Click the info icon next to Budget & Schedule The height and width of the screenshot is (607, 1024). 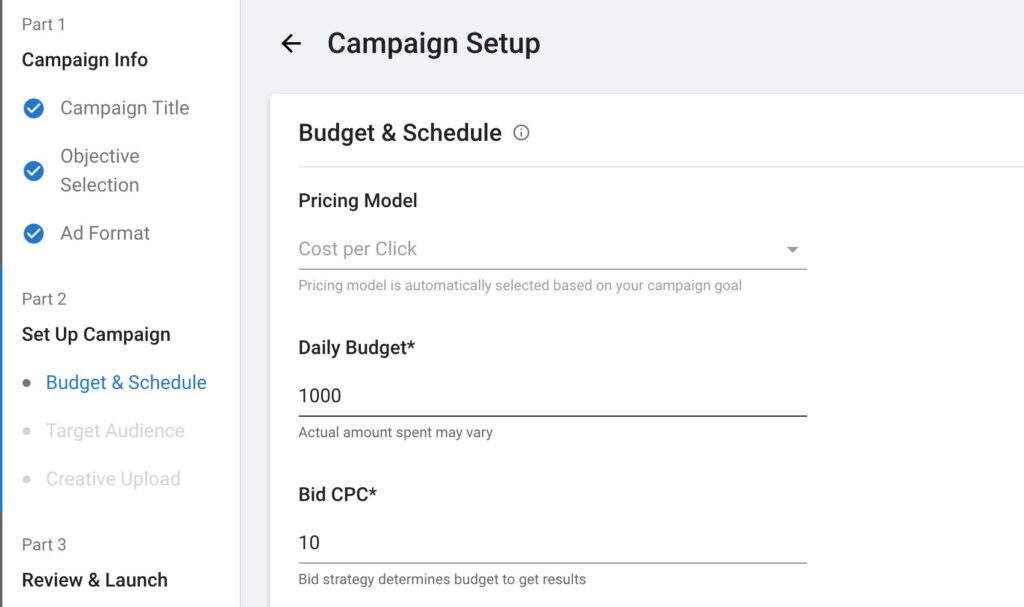pyautogui.click(x=520, y=132)
